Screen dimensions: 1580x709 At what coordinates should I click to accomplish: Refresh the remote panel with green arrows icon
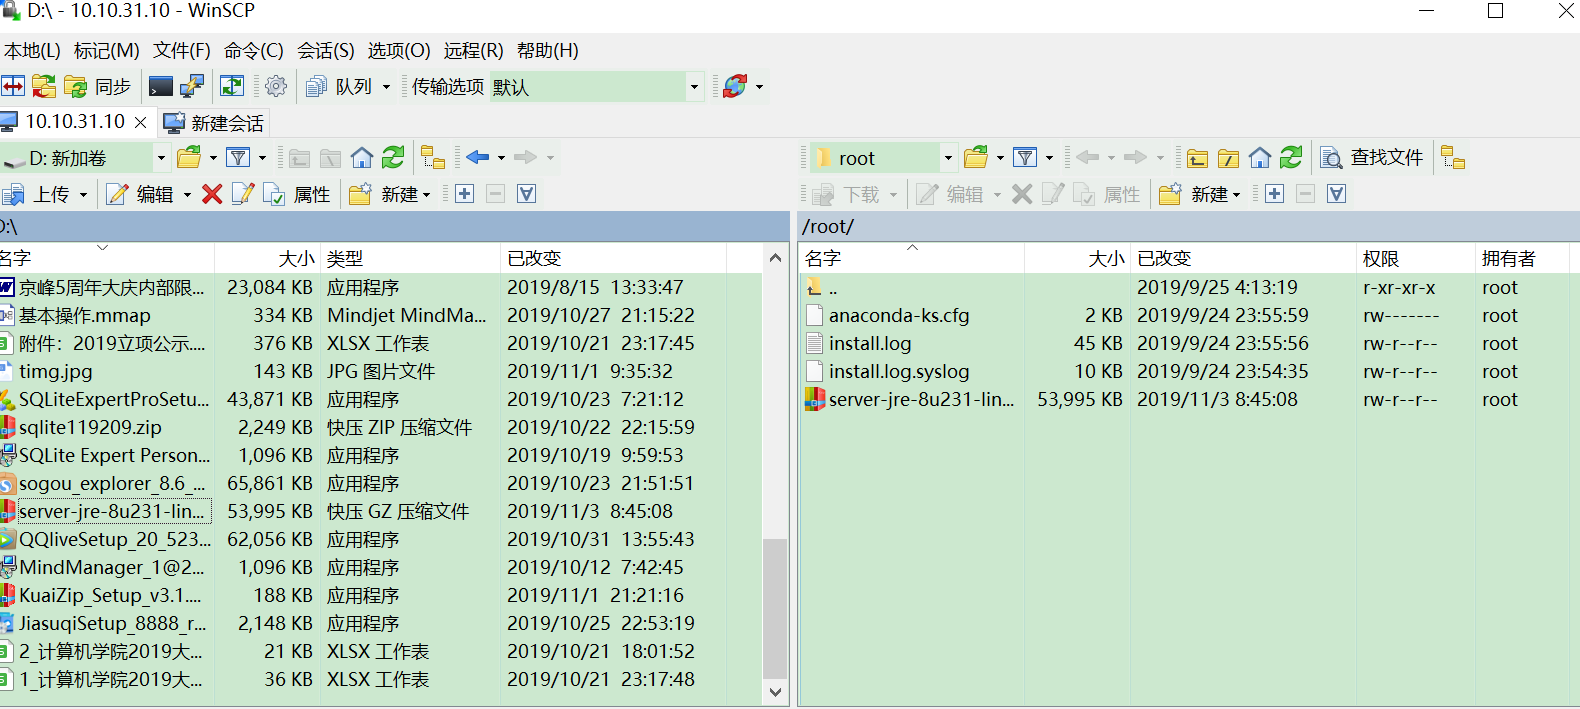[1291, 158]
